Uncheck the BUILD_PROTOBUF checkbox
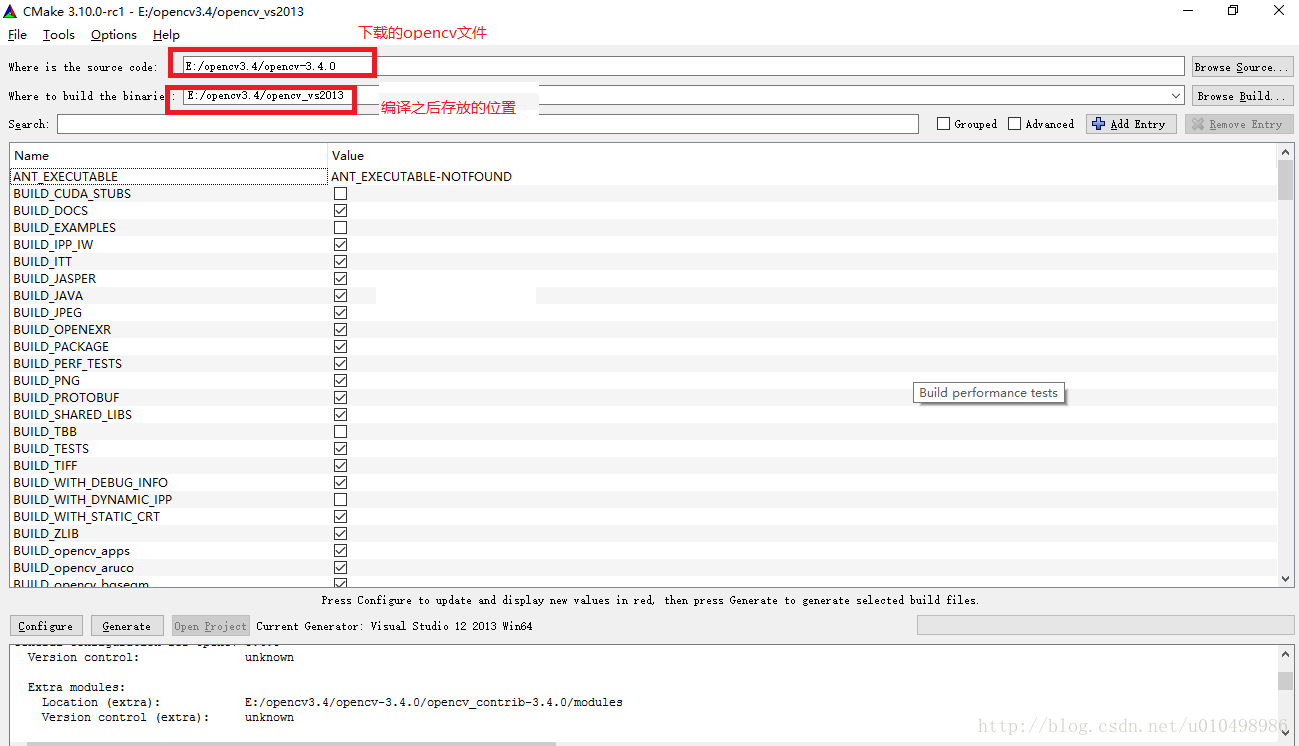Viewport: 1299px width, 746px height. pyautogui.click(x=340, y=397)
